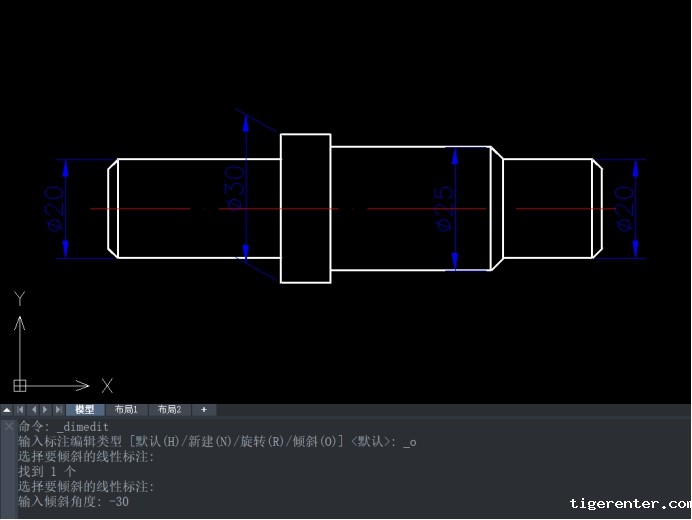Switch to the 模型 tab
The height and width of the screenshot is (520, 692).
(x=85, y=410)
